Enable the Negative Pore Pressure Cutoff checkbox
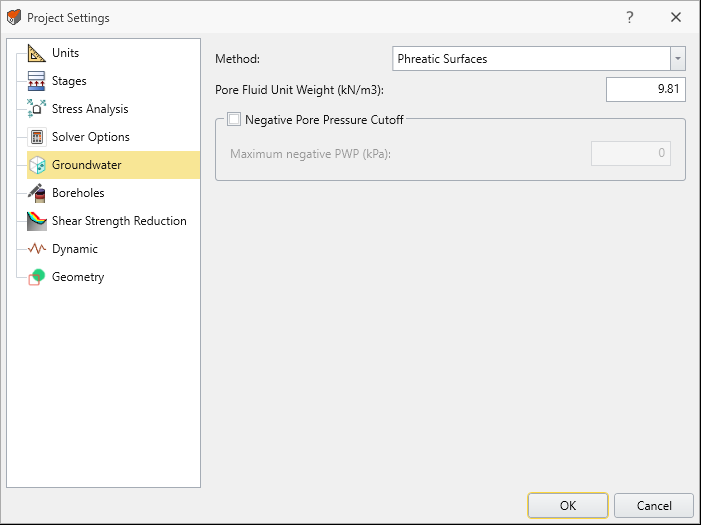This screenshot has width=701, height=525. pyautogui.click(x=234, y=119)
